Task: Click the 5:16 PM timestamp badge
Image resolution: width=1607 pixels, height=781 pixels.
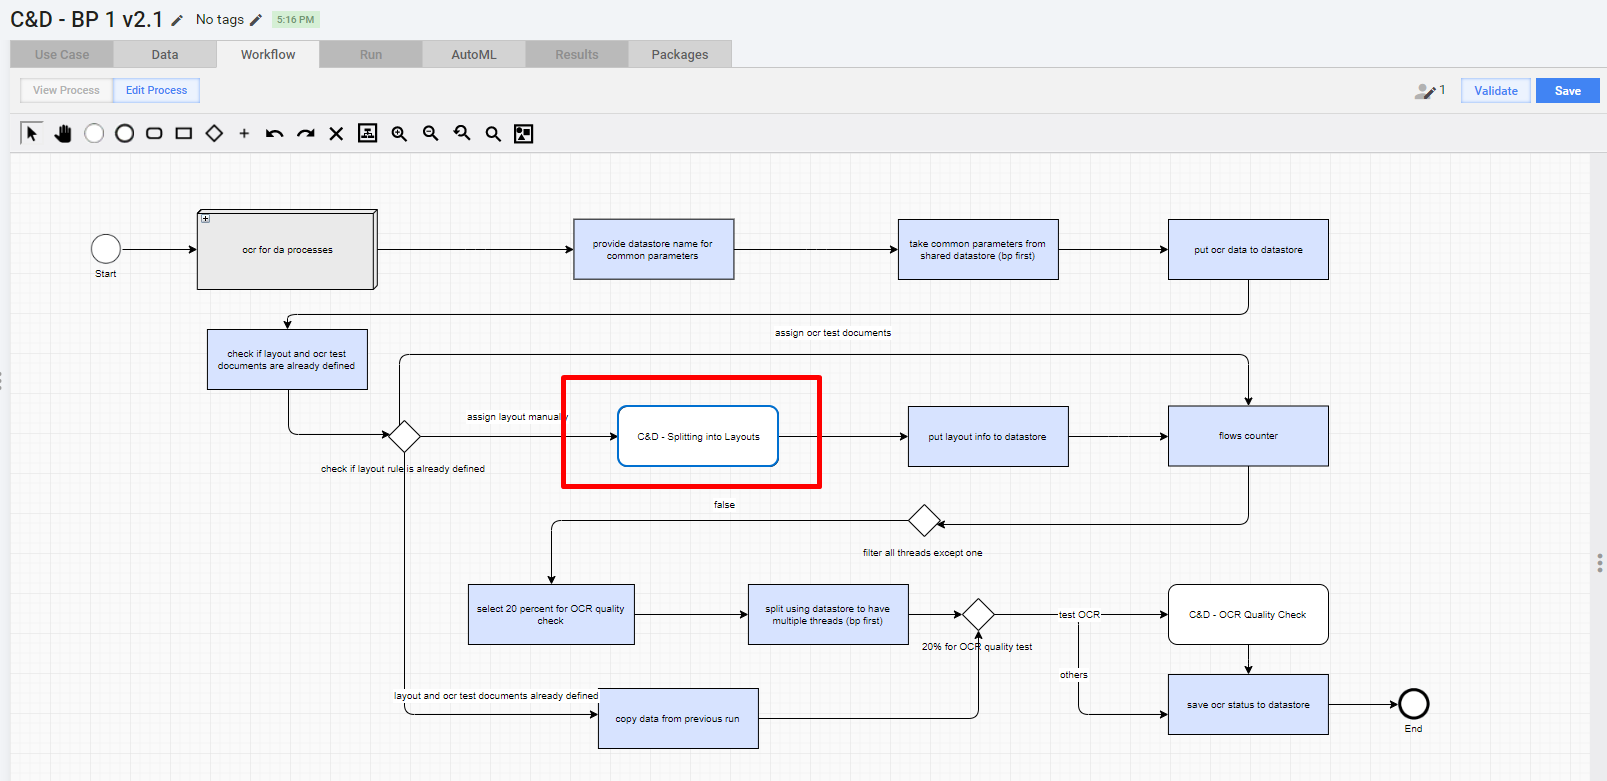Action: 295,20
